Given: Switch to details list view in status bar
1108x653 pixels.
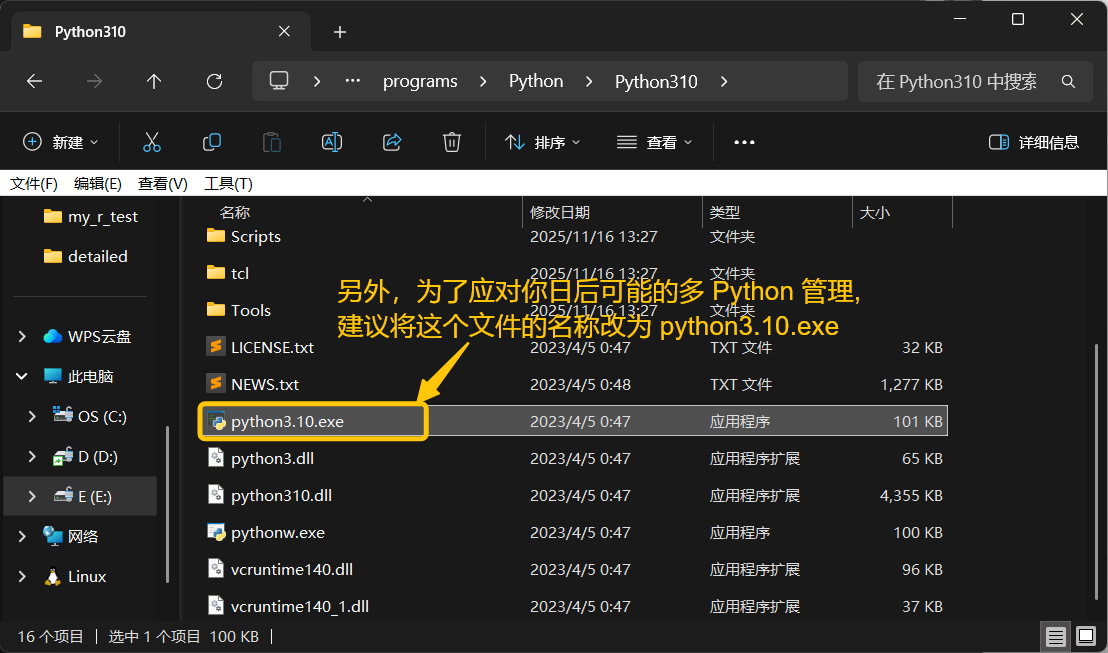Looking at the screenshot, I should coord(1055,636).
